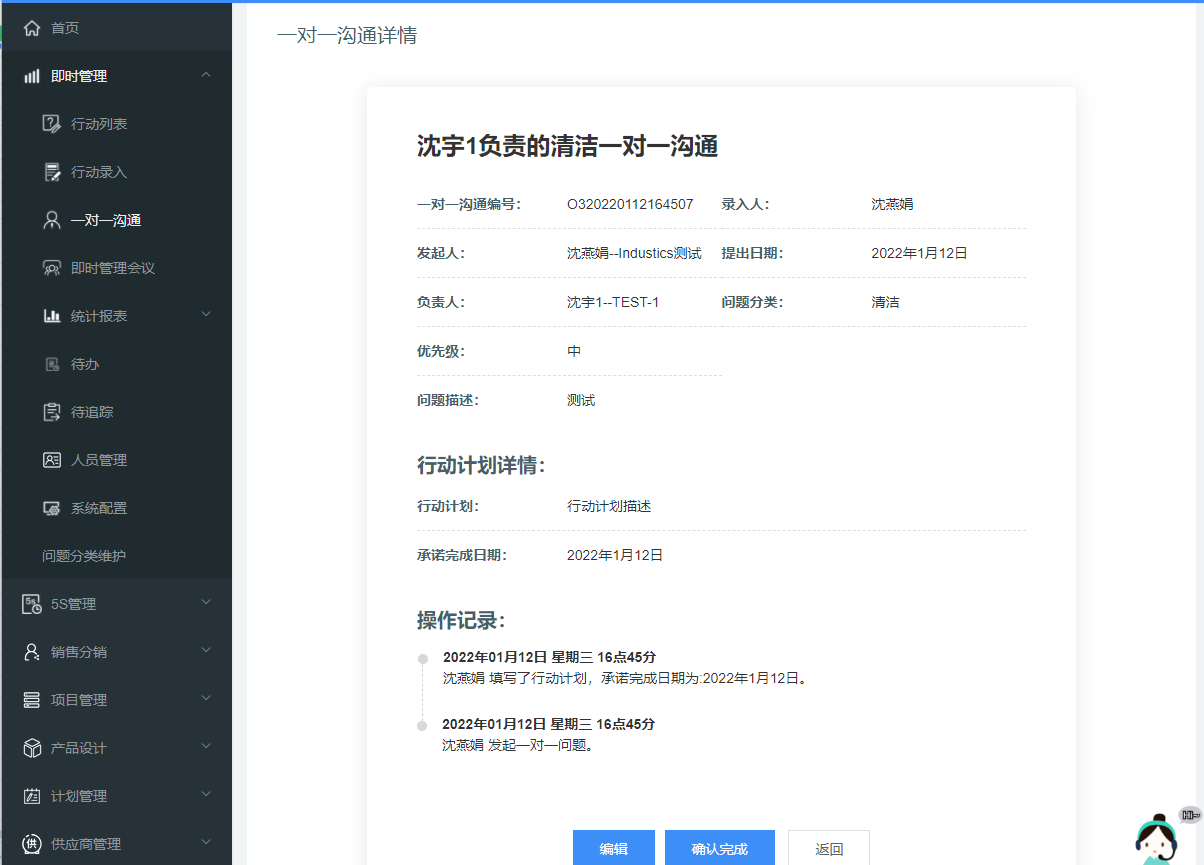Expand the 销售分销 menu arrow
This screenshot has width=1204, height=865.
pos(206,651)
